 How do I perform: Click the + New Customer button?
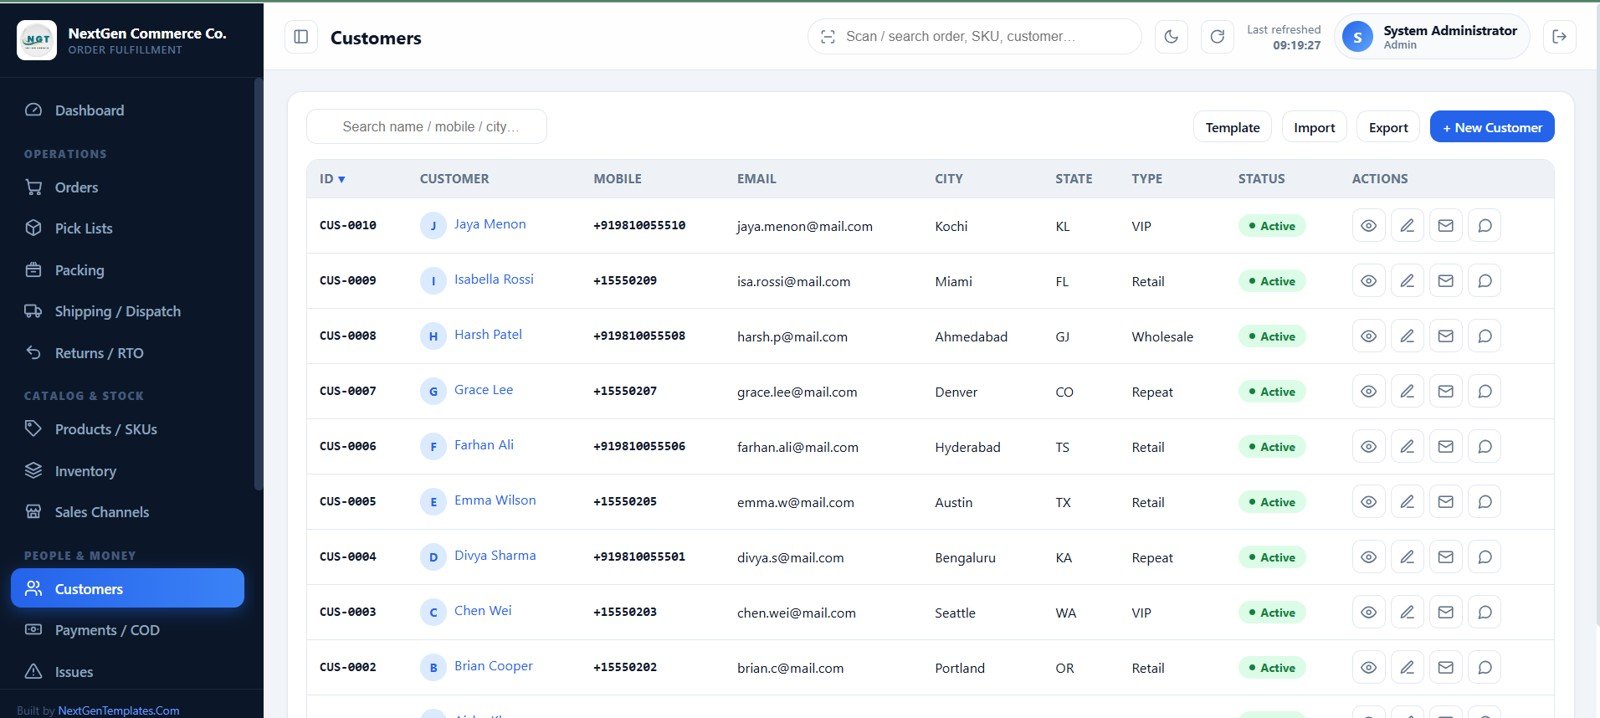(x=1492, y=127)
